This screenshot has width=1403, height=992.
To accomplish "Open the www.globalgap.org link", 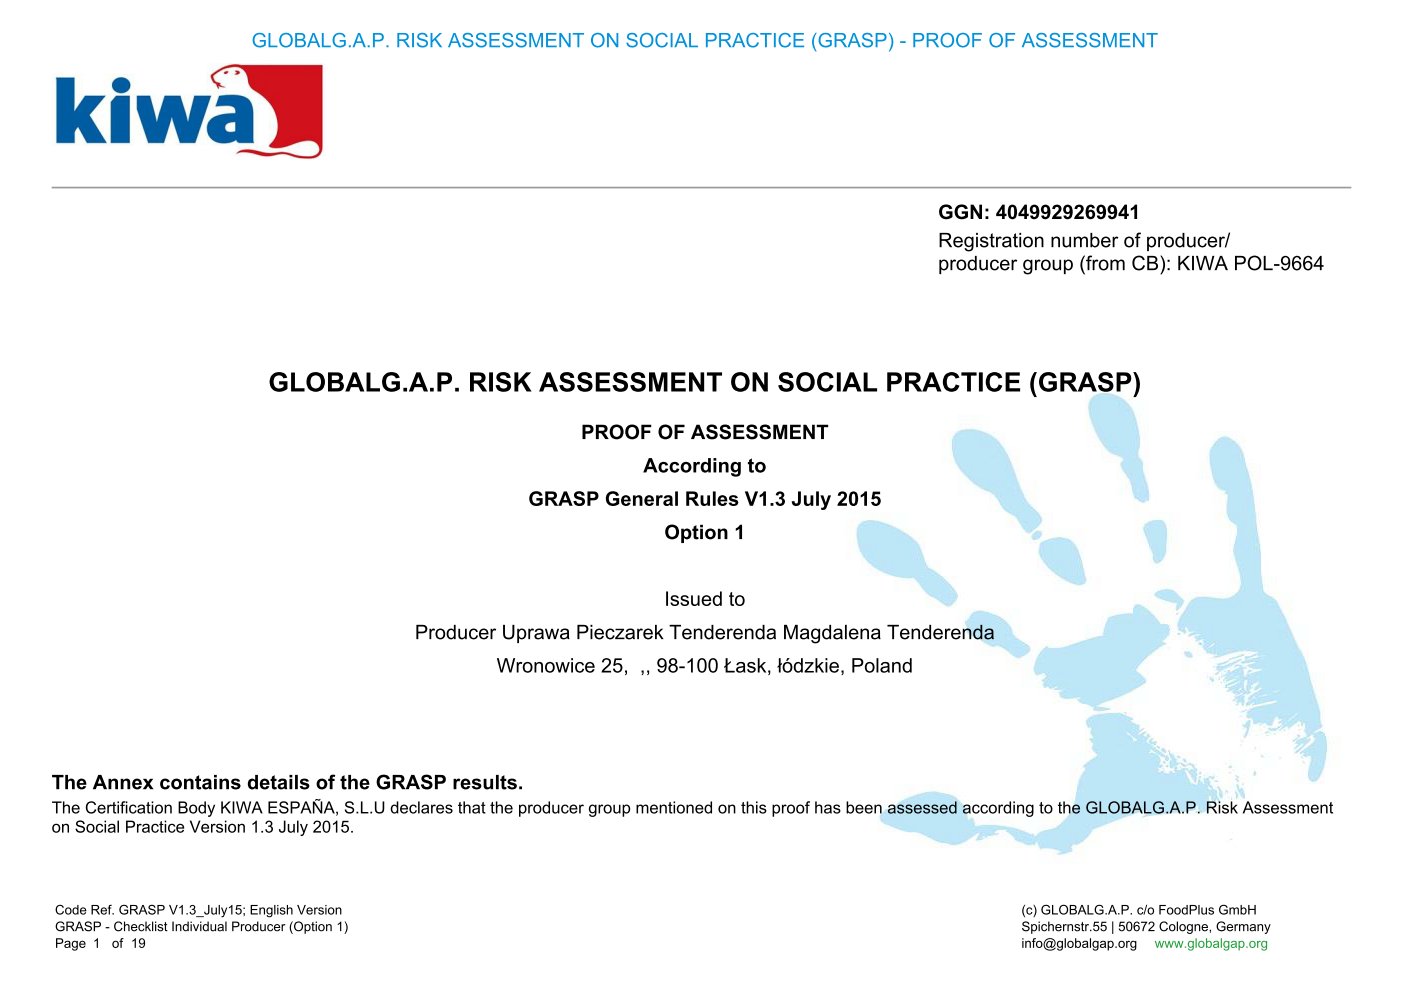I will pyautogui.click(x=1210, y=944).
